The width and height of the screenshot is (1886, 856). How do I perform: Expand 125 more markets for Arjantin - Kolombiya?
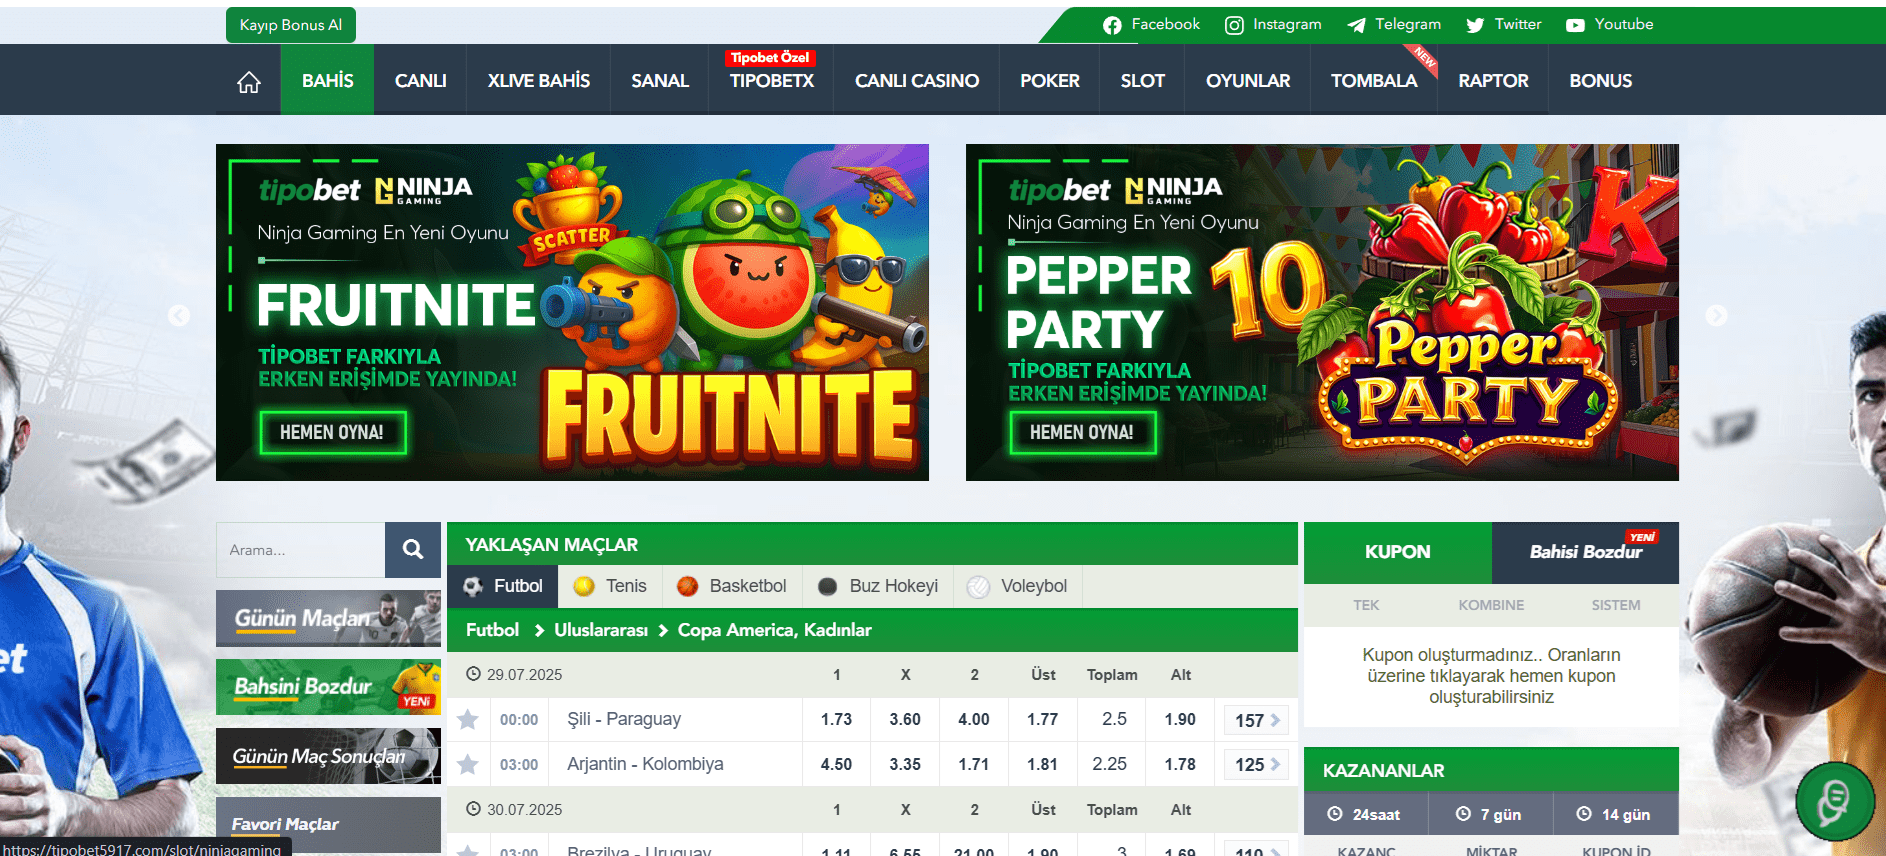[1257, 765]
